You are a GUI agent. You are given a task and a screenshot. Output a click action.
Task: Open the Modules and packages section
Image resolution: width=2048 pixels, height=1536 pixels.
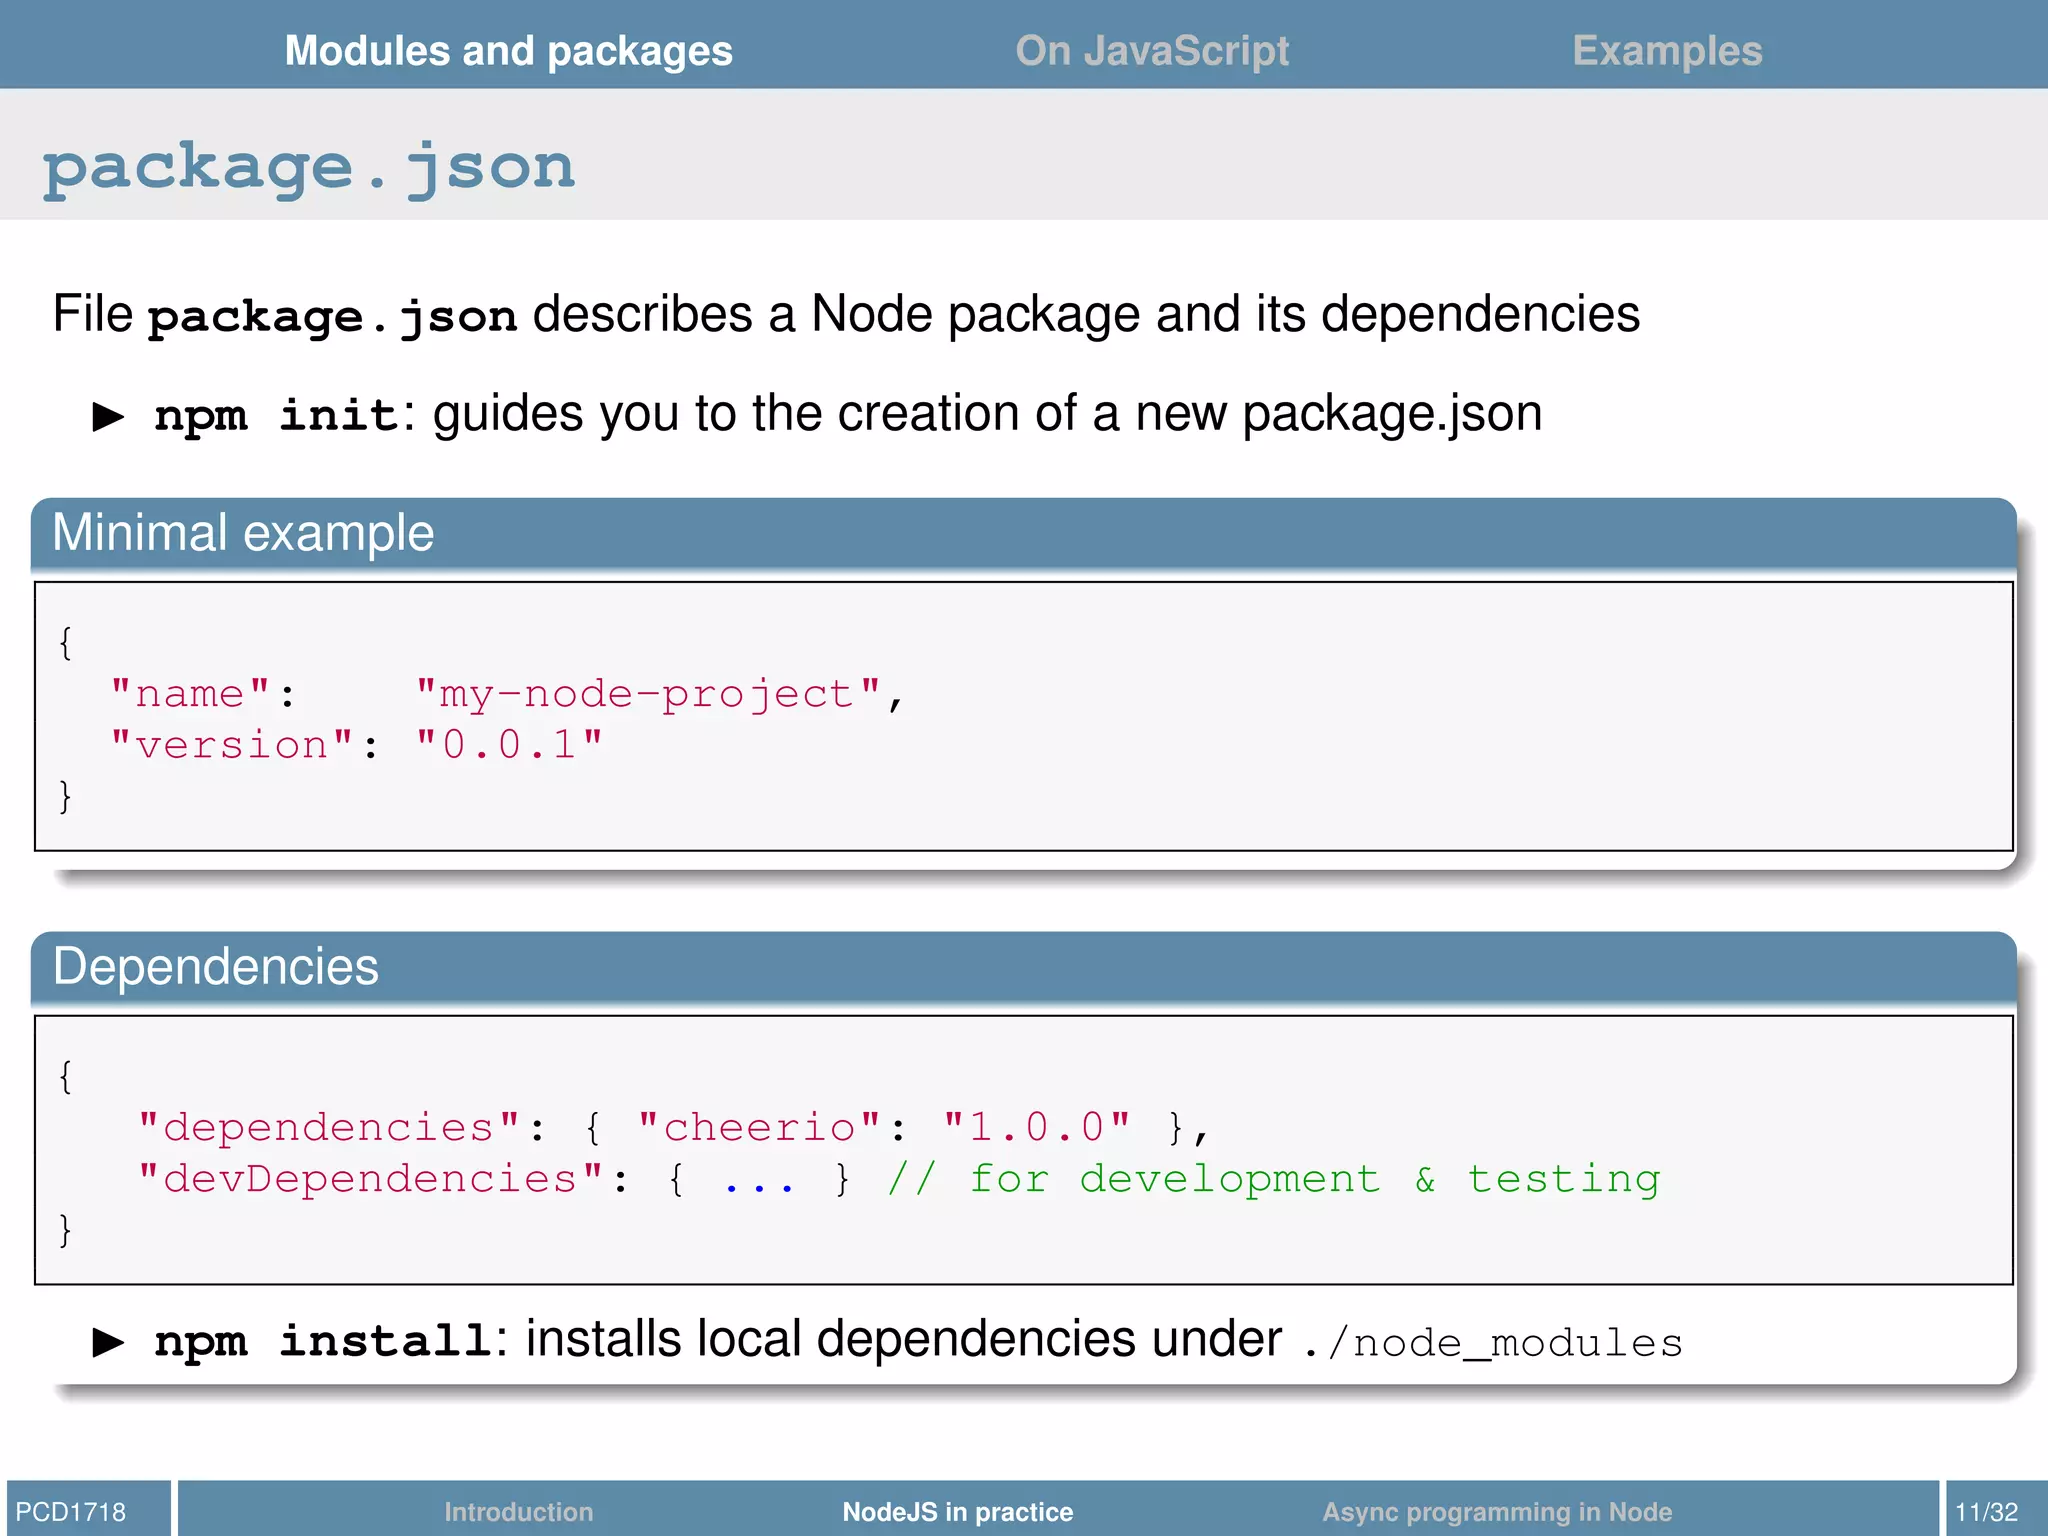click(508, 50)
